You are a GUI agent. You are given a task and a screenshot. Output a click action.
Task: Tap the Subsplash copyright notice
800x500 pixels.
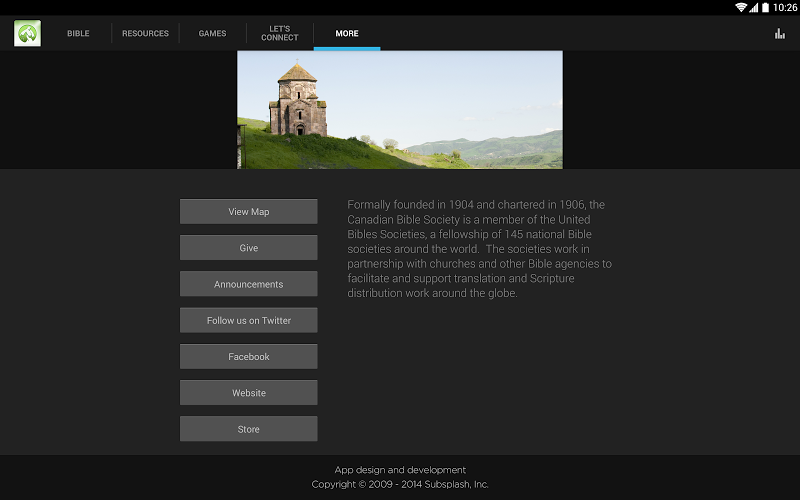400,484
